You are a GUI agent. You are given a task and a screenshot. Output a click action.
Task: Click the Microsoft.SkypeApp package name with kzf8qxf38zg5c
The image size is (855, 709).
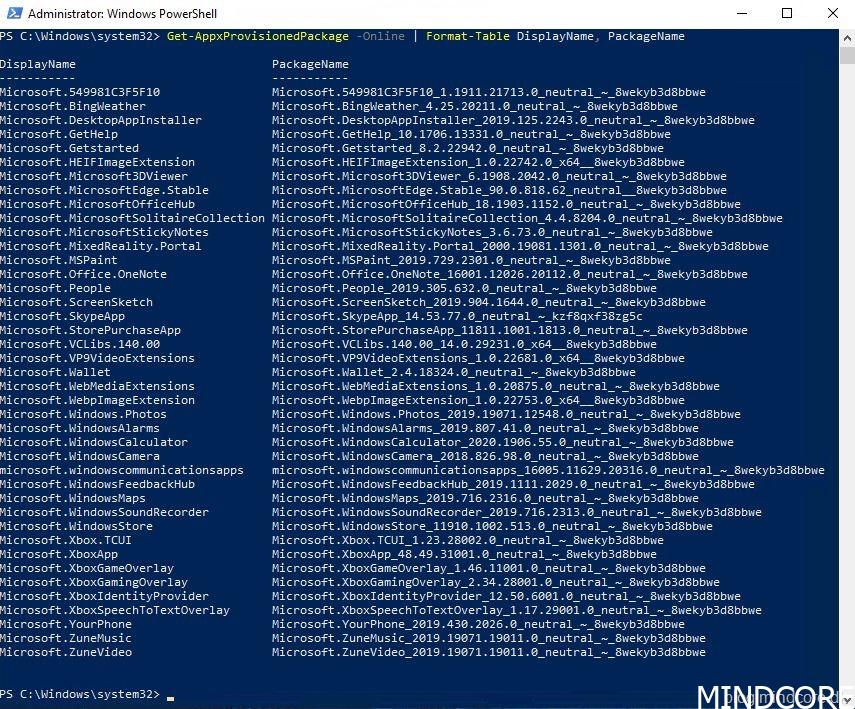(x=457, y=316)
